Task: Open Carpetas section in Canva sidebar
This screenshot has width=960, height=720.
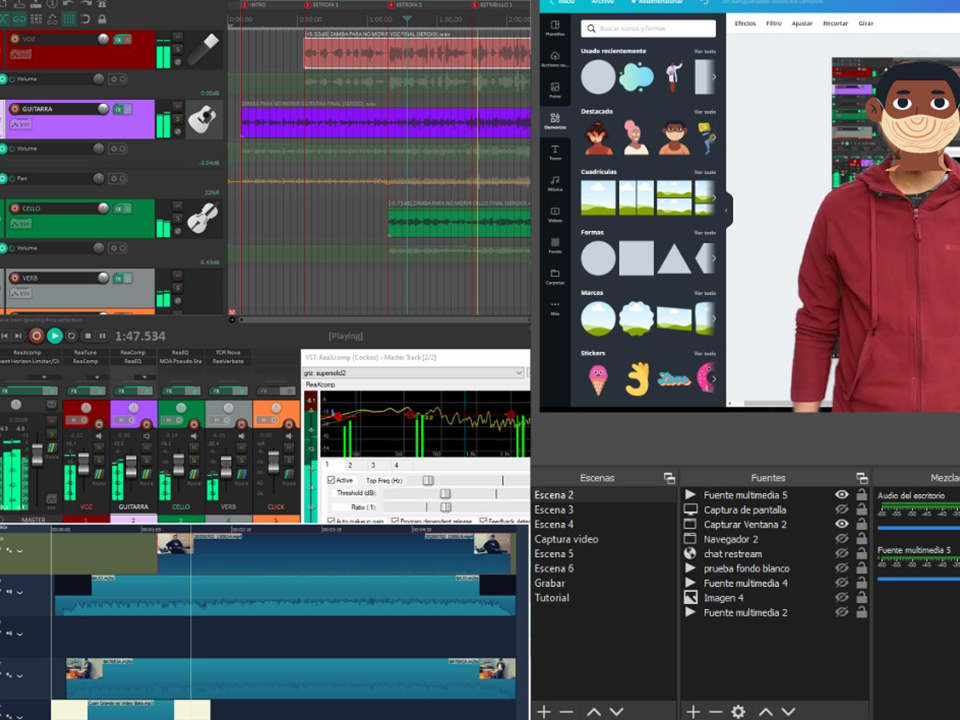Action: (555, 277)
